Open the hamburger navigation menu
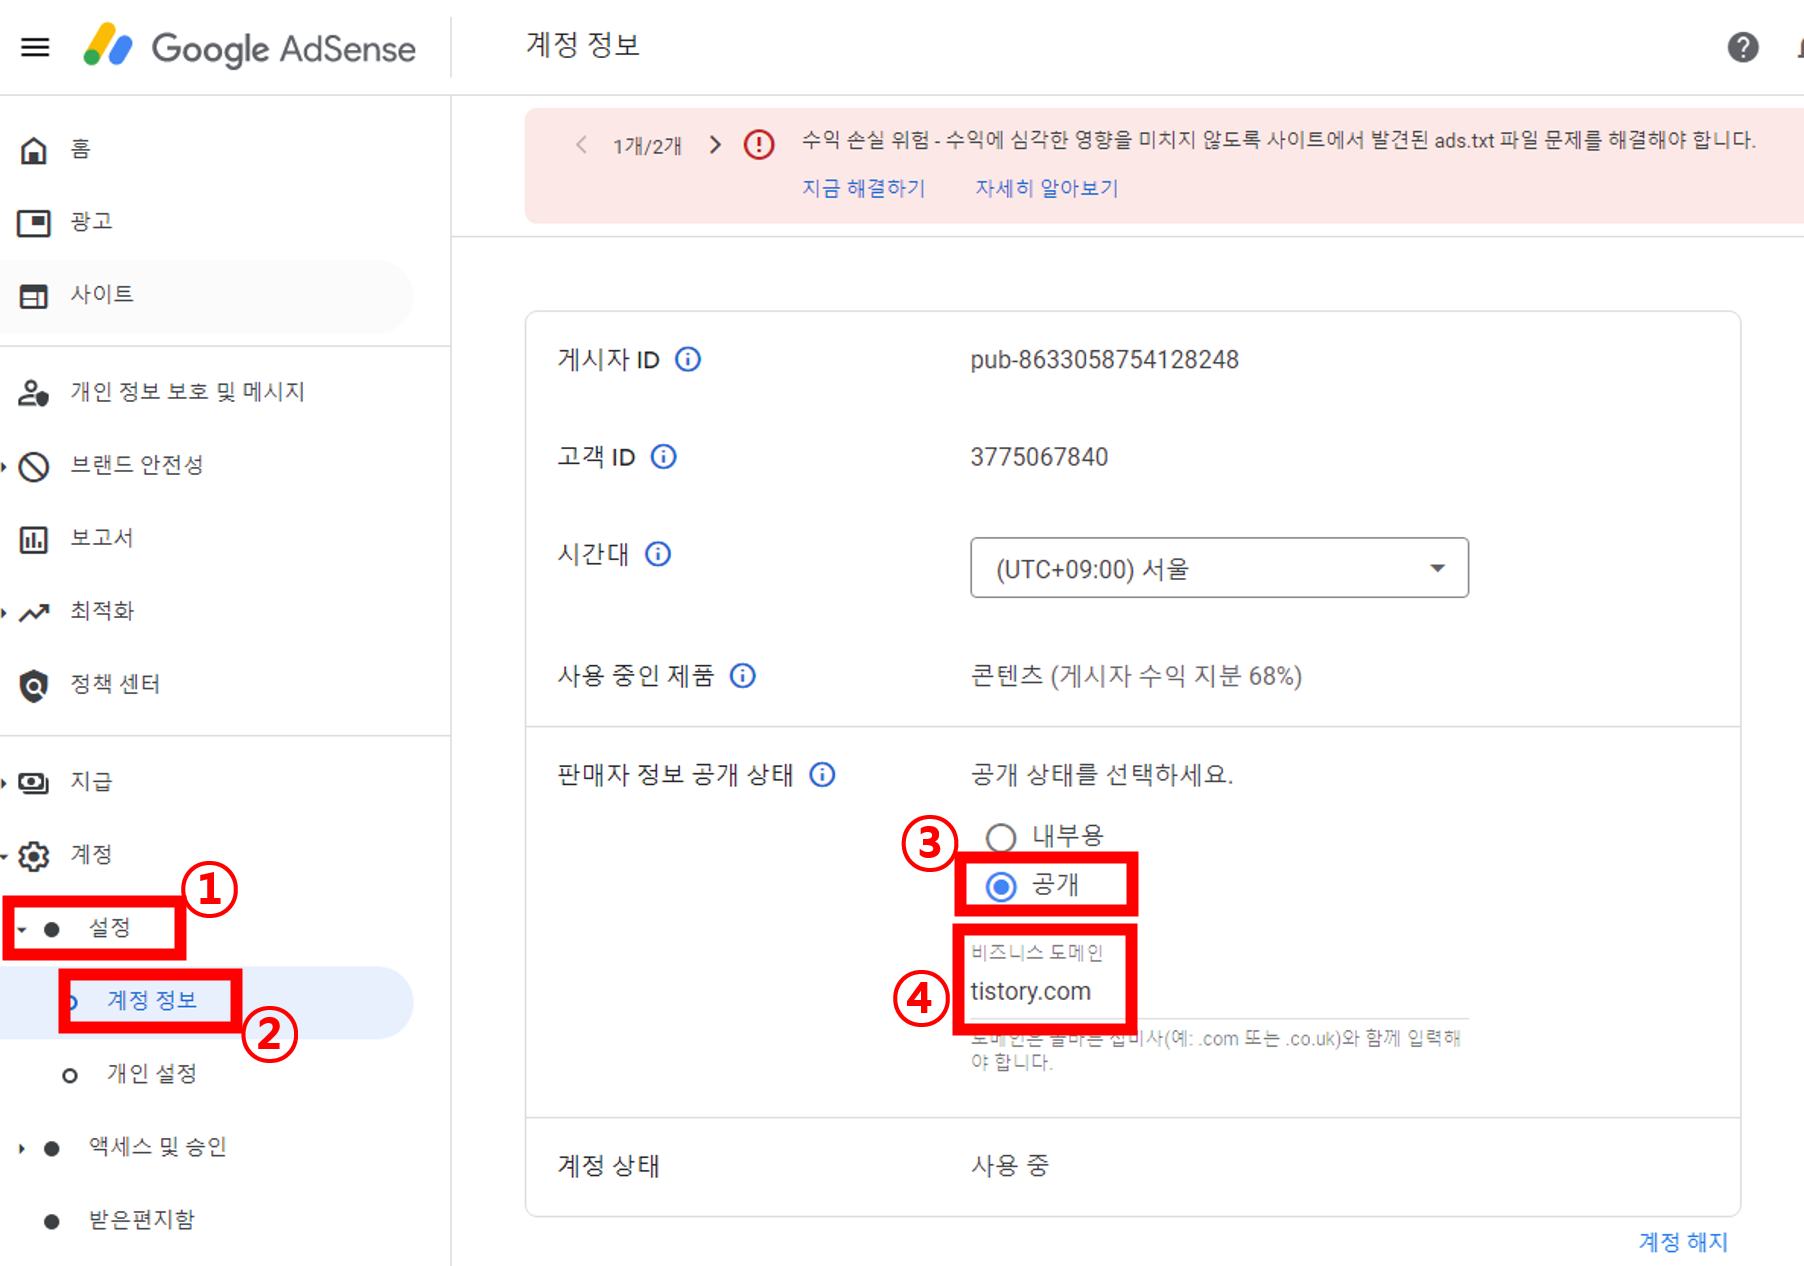The height and width of the screenshot is (1266, 1804). click(35, 47)
